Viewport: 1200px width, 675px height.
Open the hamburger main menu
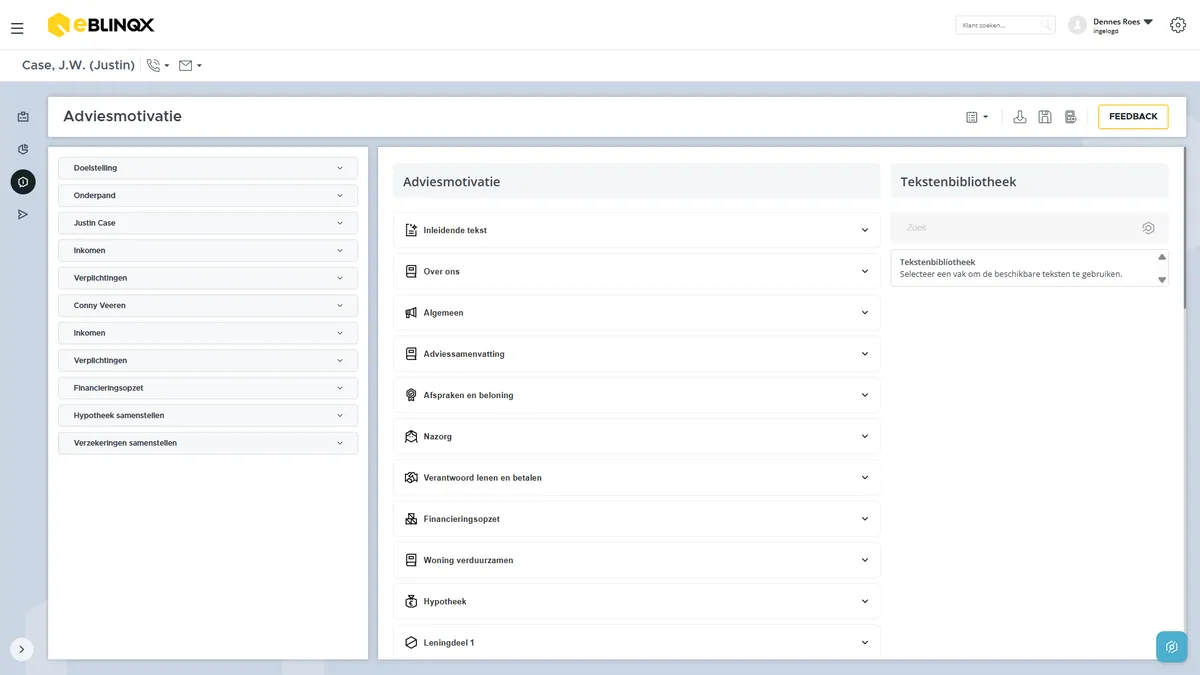(x=17, y=28)
